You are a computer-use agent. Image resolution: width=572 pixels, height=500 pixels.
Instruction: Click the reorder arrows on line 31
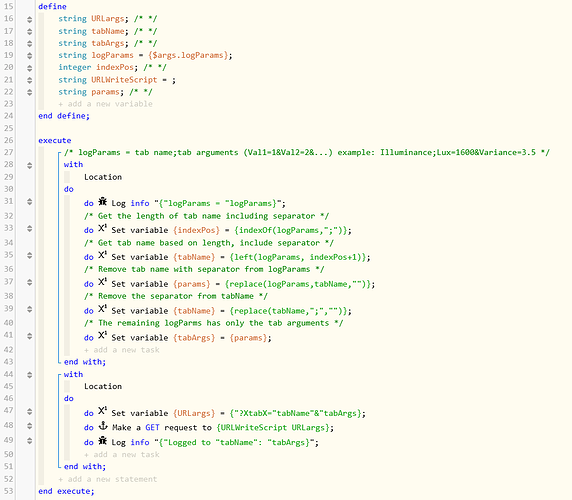coord(30,202)
